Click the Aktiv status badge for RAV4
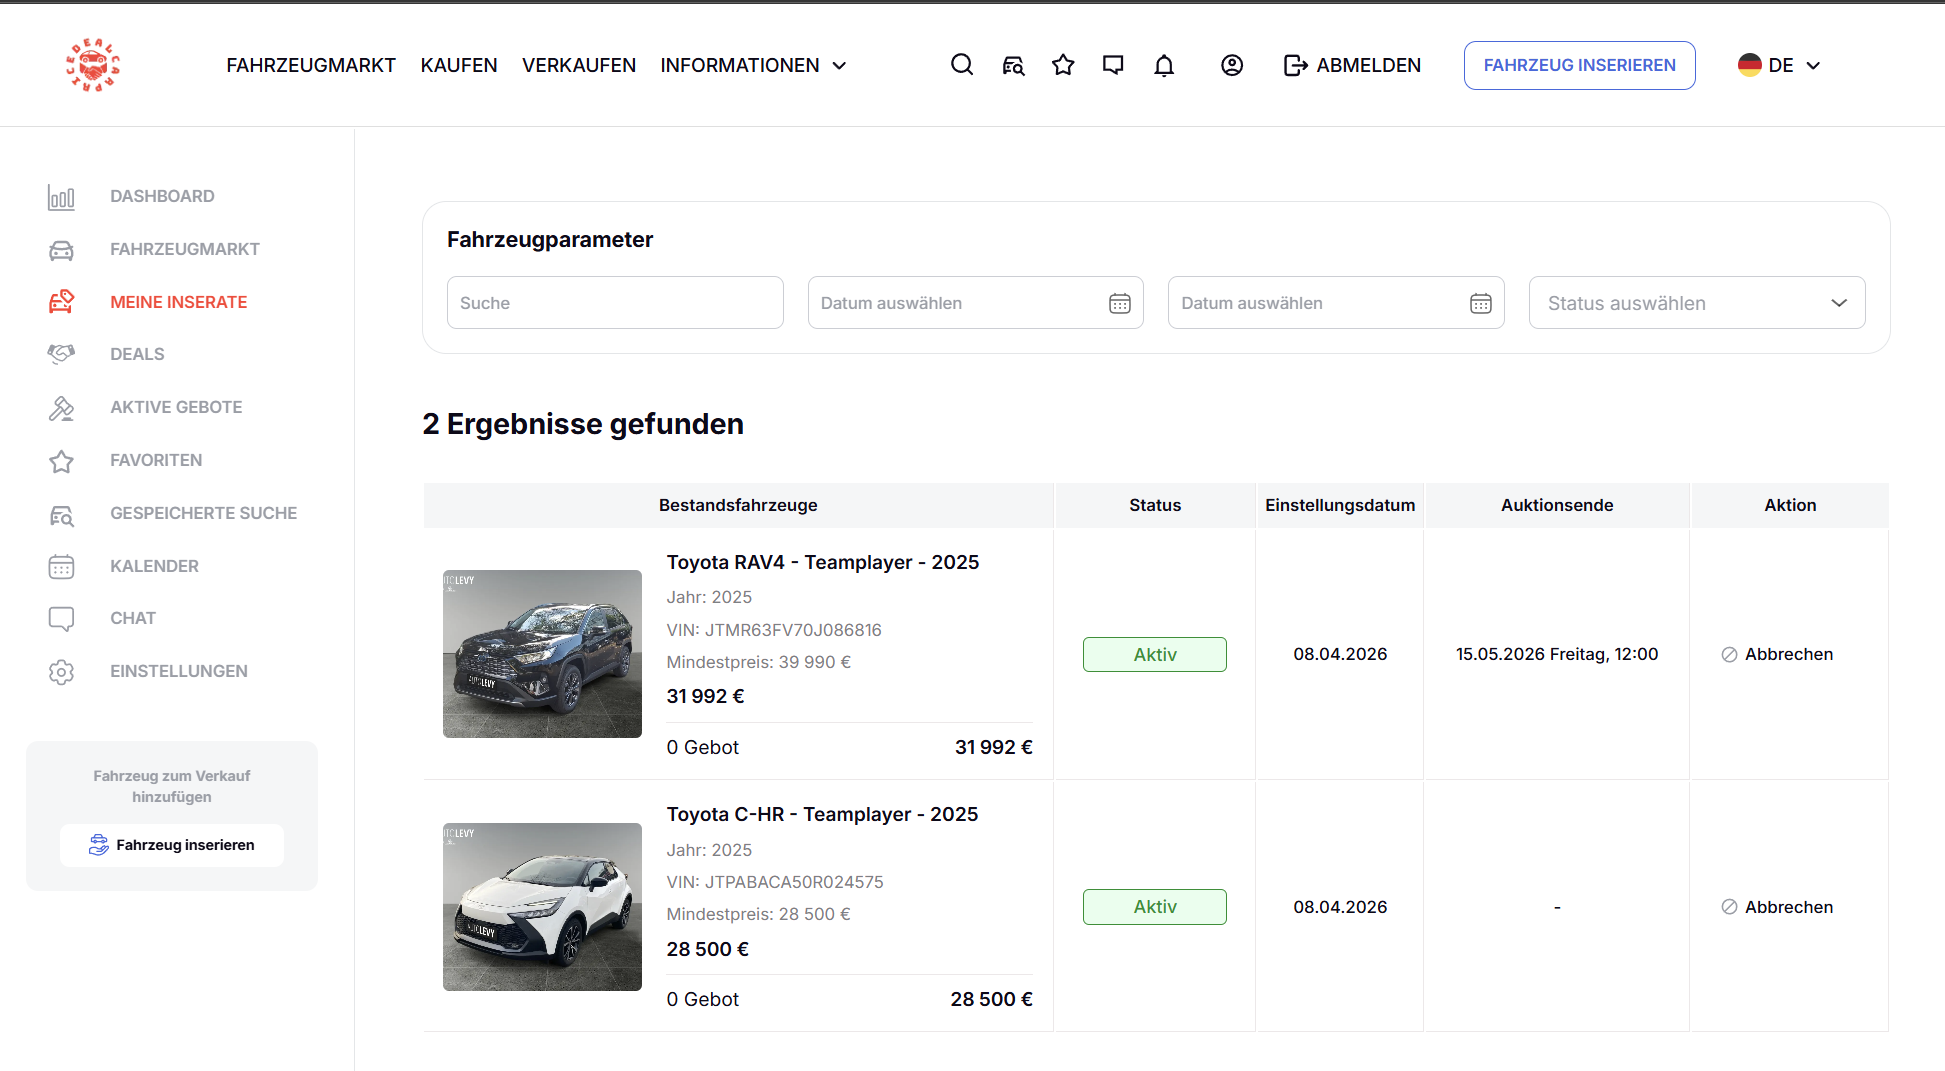Image resolution: width=1945 pixels, height=1071 pixels. (1155, 654)
